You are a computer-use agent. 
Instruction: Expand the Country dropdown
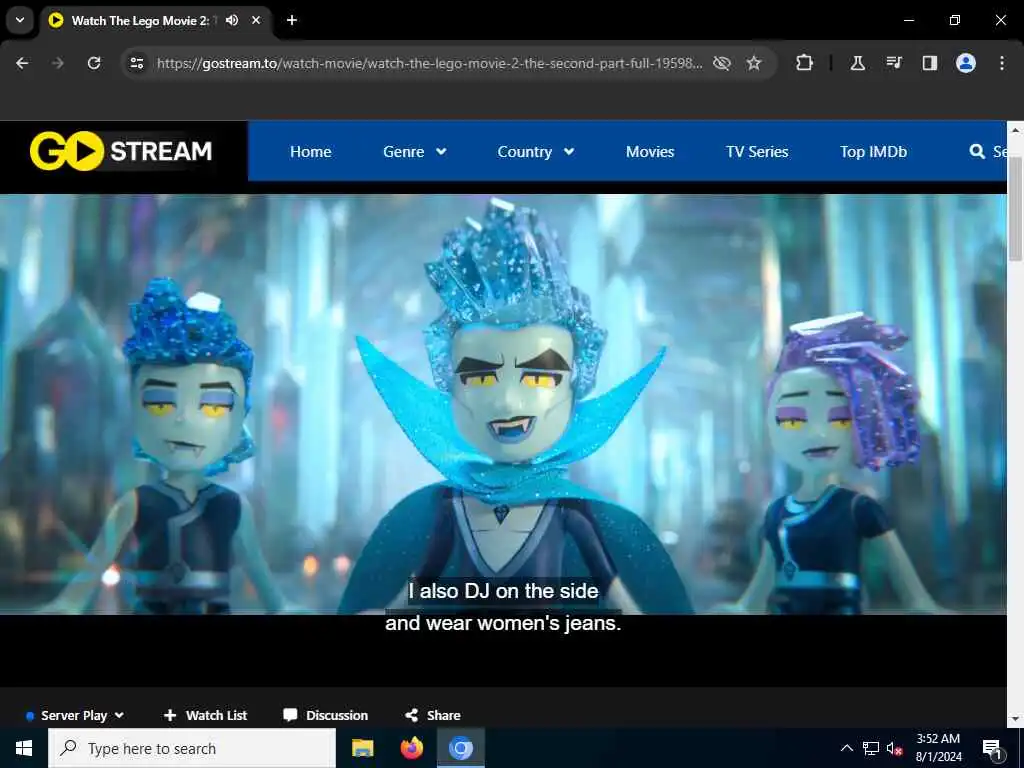pos(536,152)
